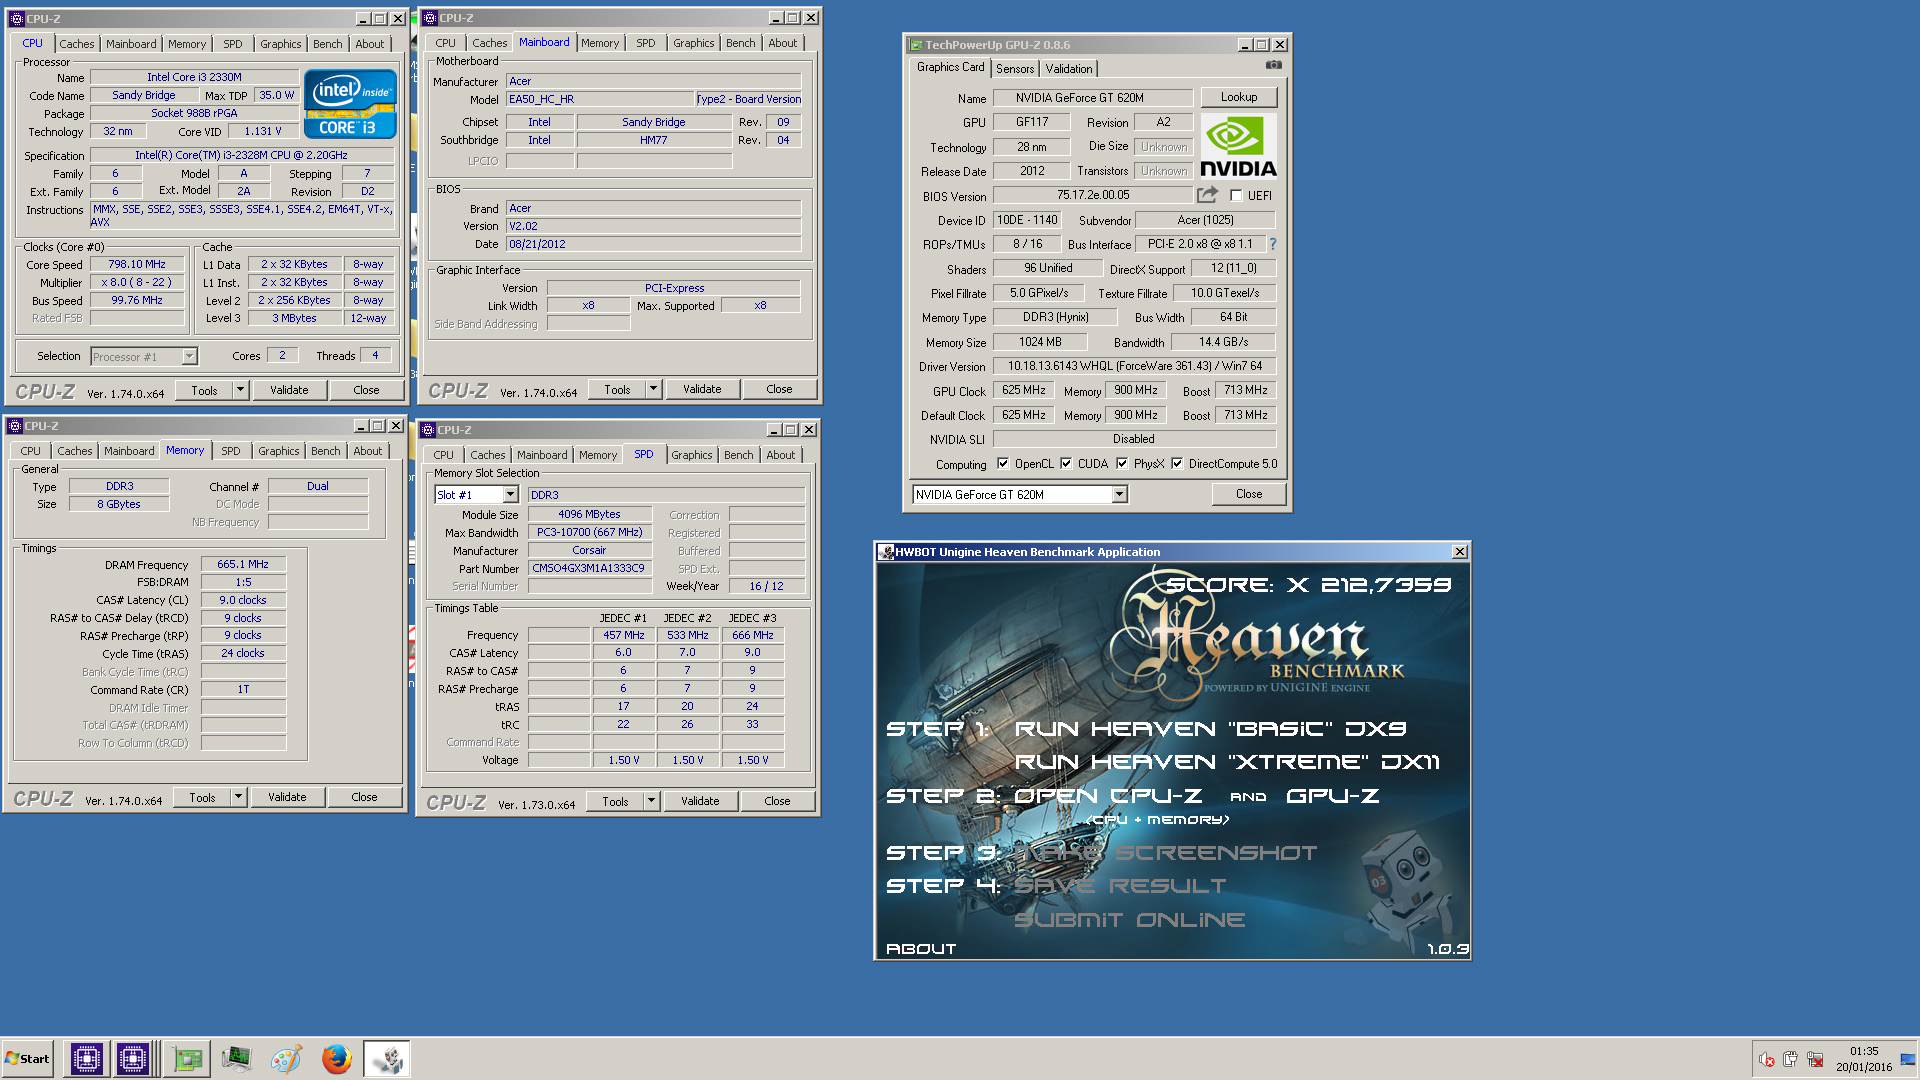Open Caches tab in CPU-Z CPU window

click(77, 44)
